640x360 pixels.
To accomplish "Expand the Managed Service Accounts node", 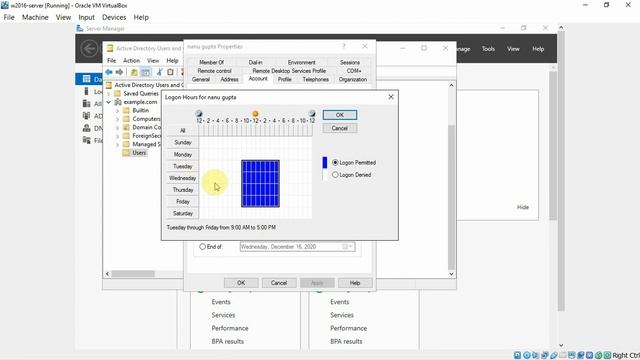I will (118, 144).
